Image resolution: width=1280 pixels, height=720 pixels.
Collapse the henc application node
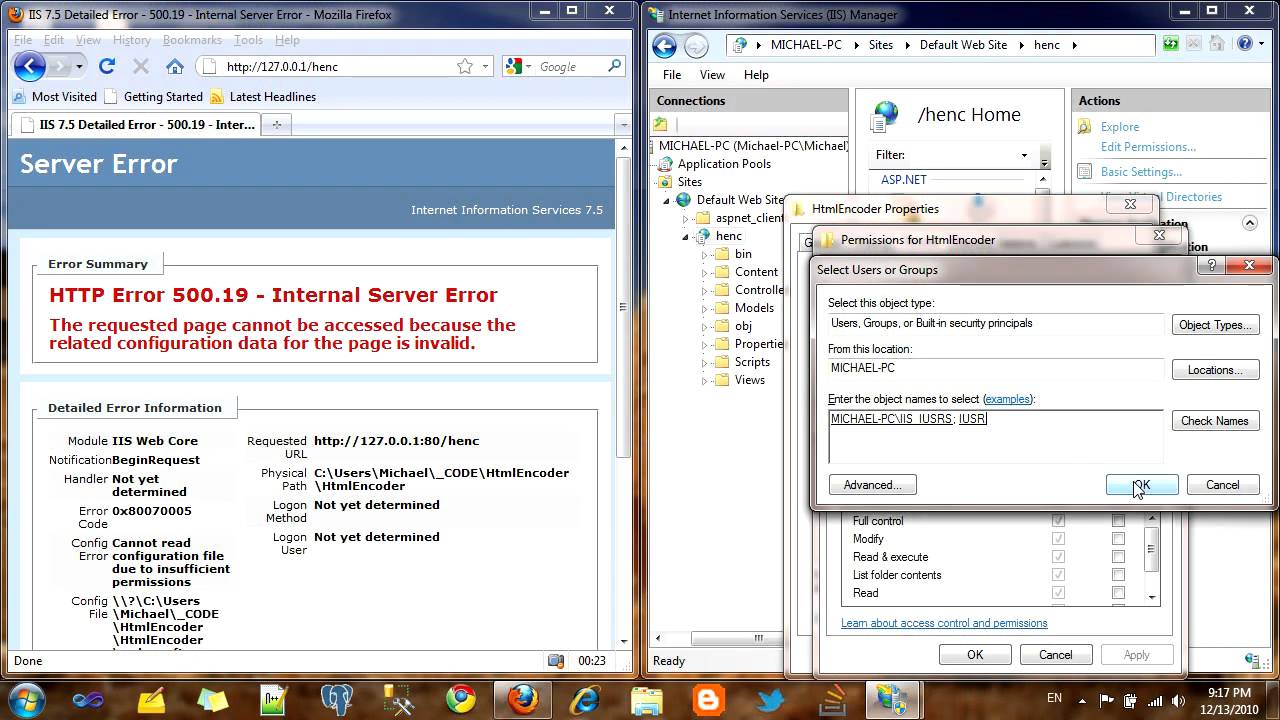(x=686, y=237)
